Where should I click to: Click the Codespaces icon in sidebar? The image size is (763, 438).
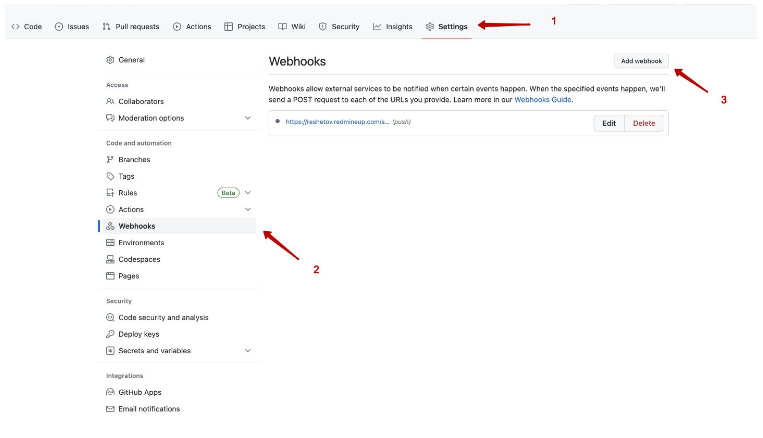coord(110,259)
